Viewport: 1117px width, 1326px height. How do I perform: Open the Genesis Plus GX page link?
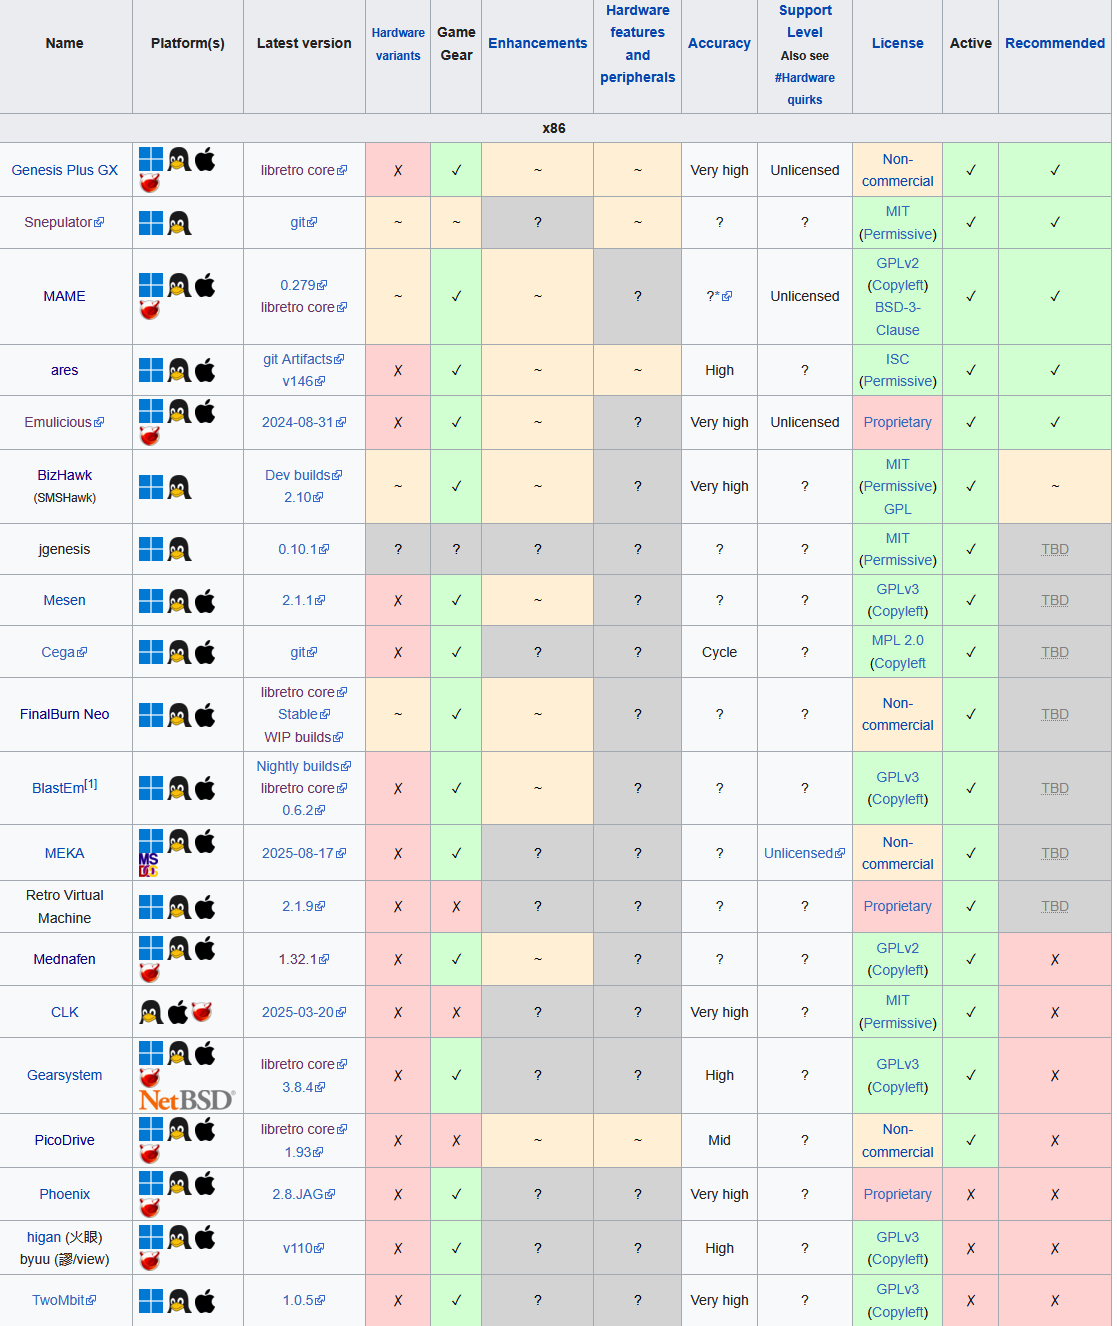65,170
